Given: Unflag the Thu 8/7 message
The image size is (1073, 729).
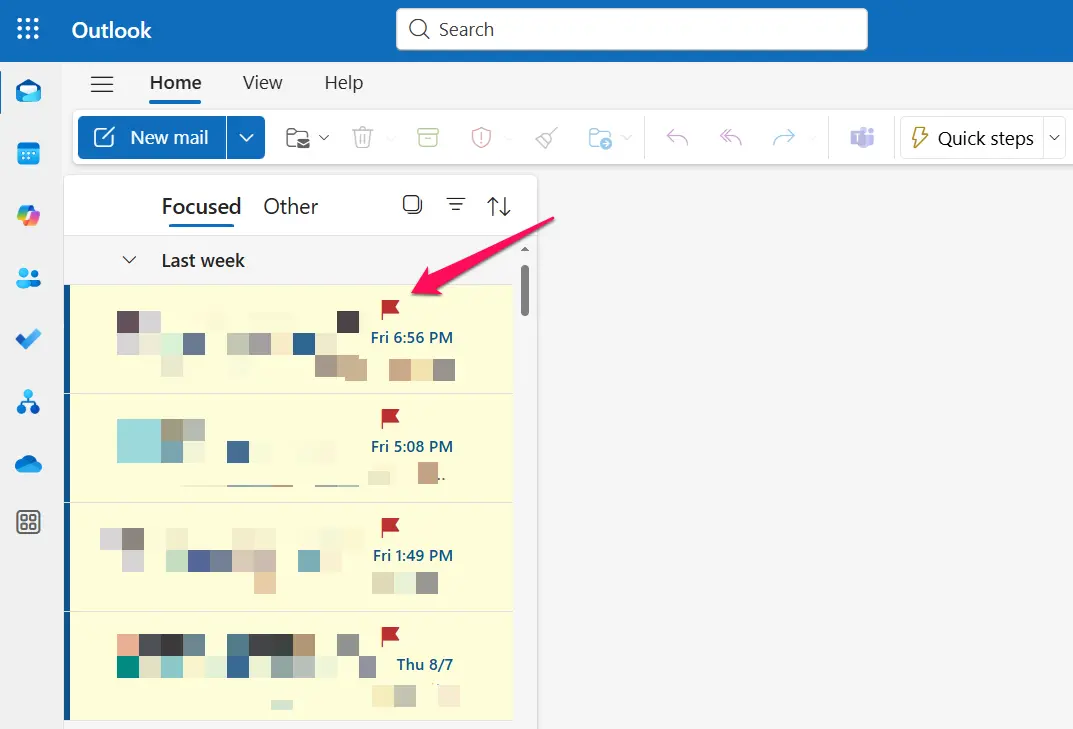Looking at the screenshot, I should pyautogui.click(x=390, y=634).
